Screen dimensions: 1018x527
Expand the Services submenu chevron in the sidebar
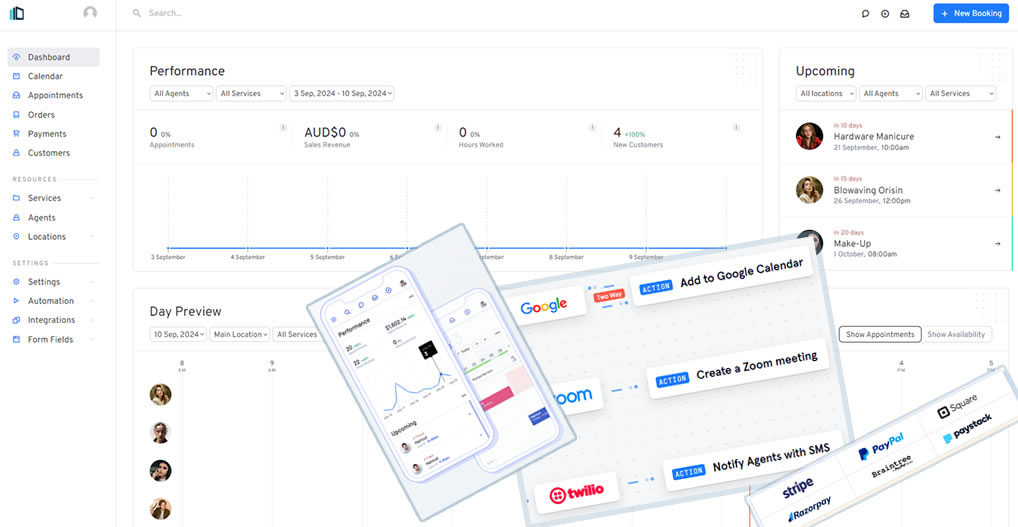(x=91, y=198)
